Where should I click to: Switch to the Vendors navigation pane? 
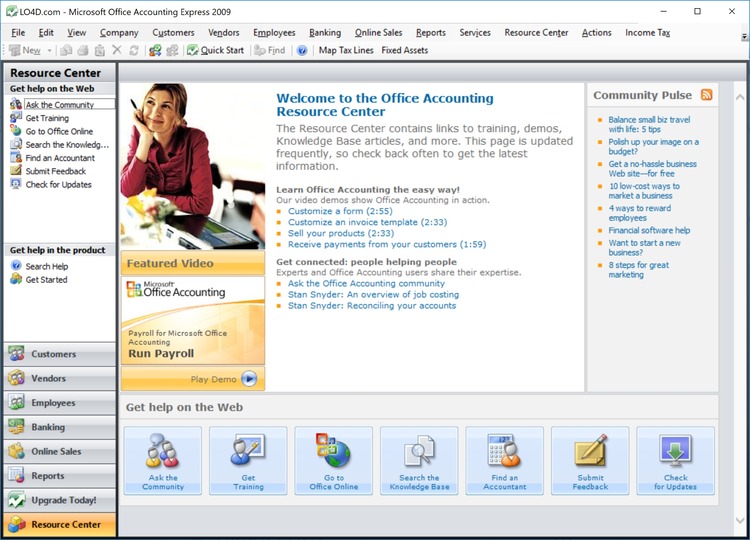point(60,378)
